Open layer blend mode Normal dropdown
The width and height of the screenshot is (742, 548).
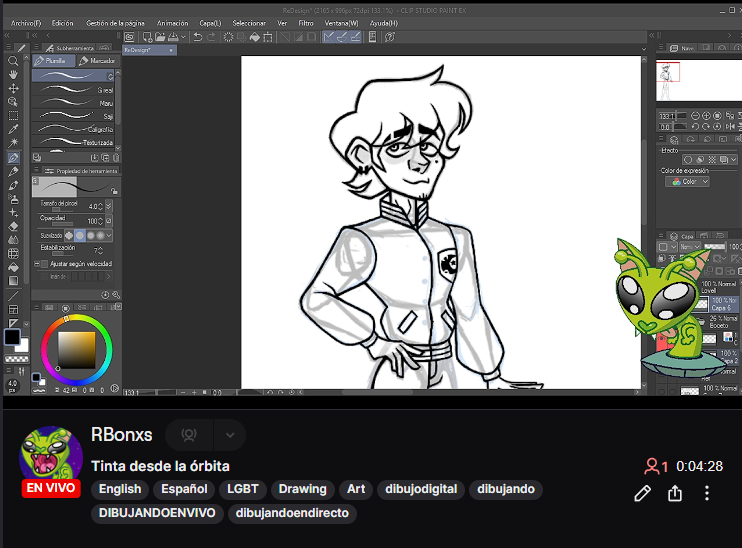pos(689,247)
